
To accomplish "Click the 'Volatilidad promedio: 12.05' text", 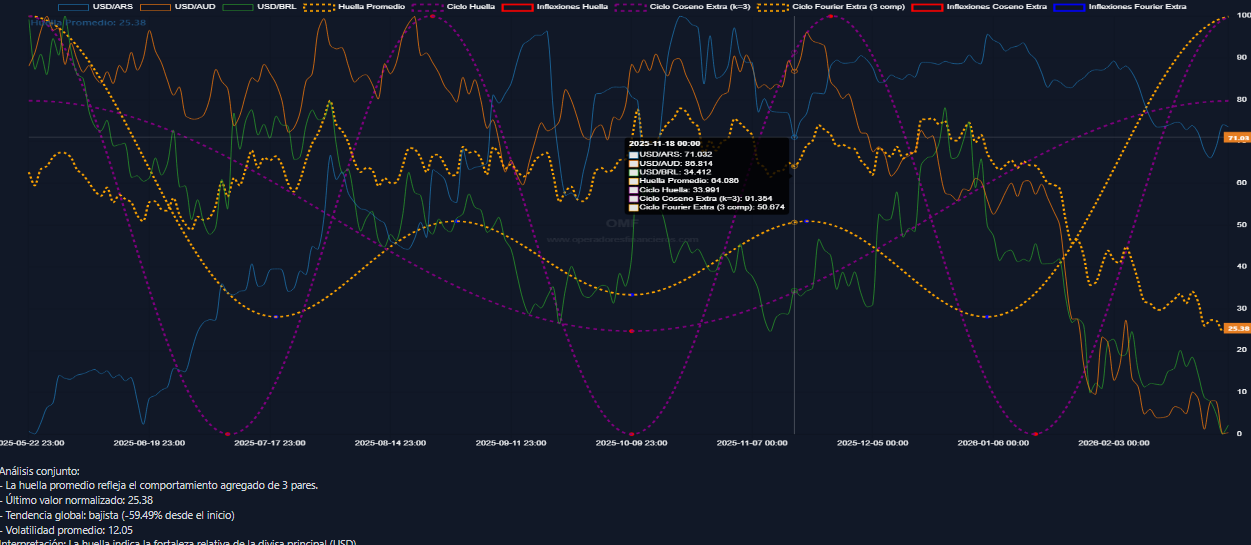I will 70,530.
